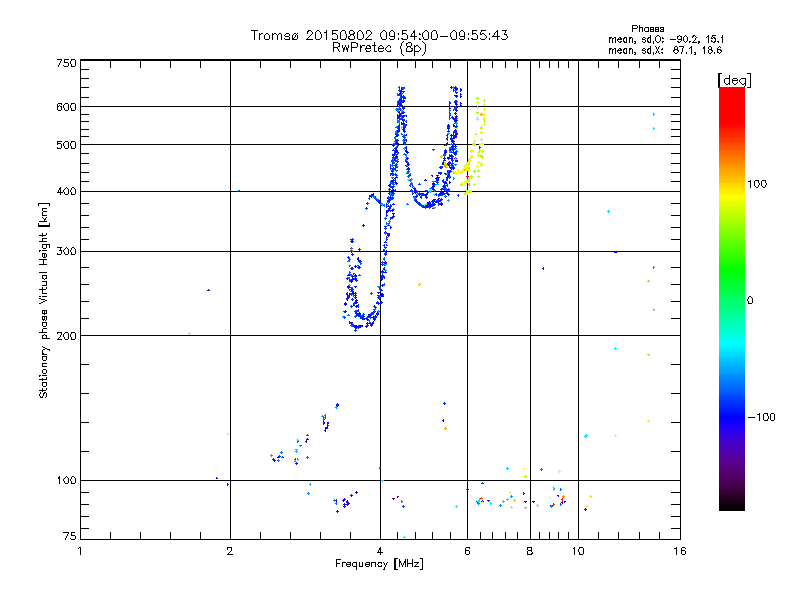Click the y-axis tick label '600'
This screenshot has height=600, width=800.
(x=66, y=107)
